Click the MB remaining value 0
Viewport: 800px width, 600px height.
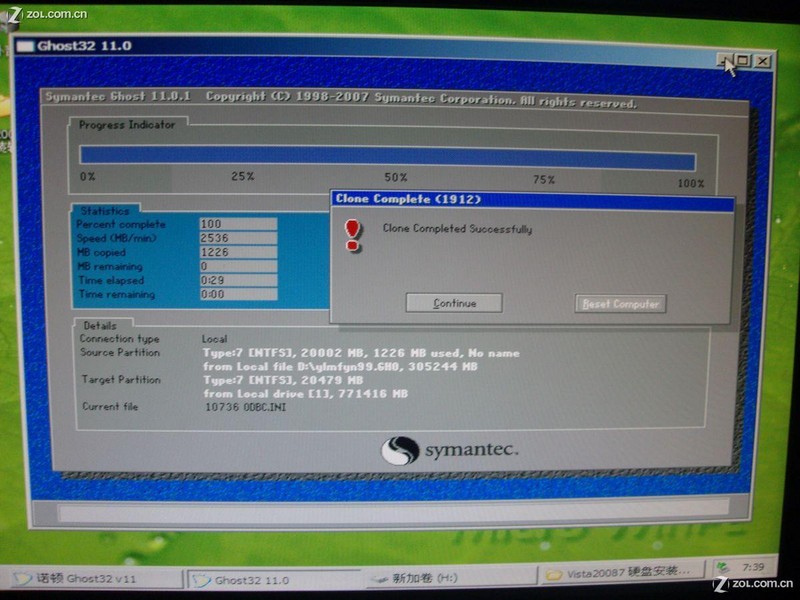(238, 266)
